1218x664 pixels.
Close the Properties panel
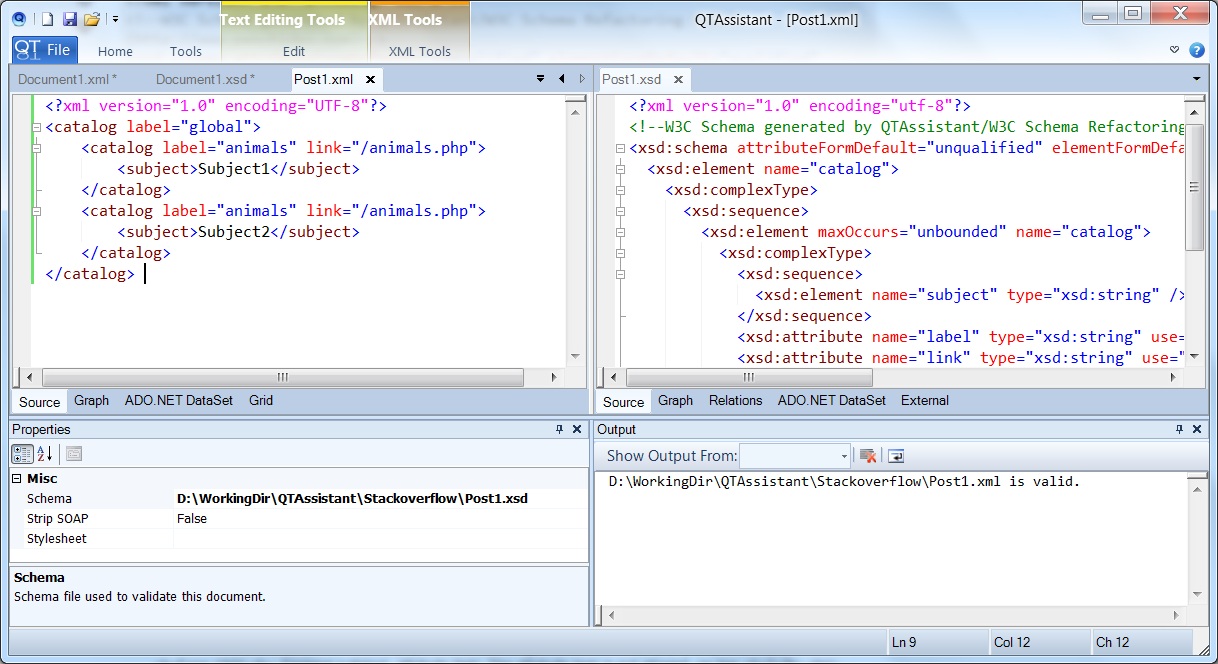click(577, 429)
